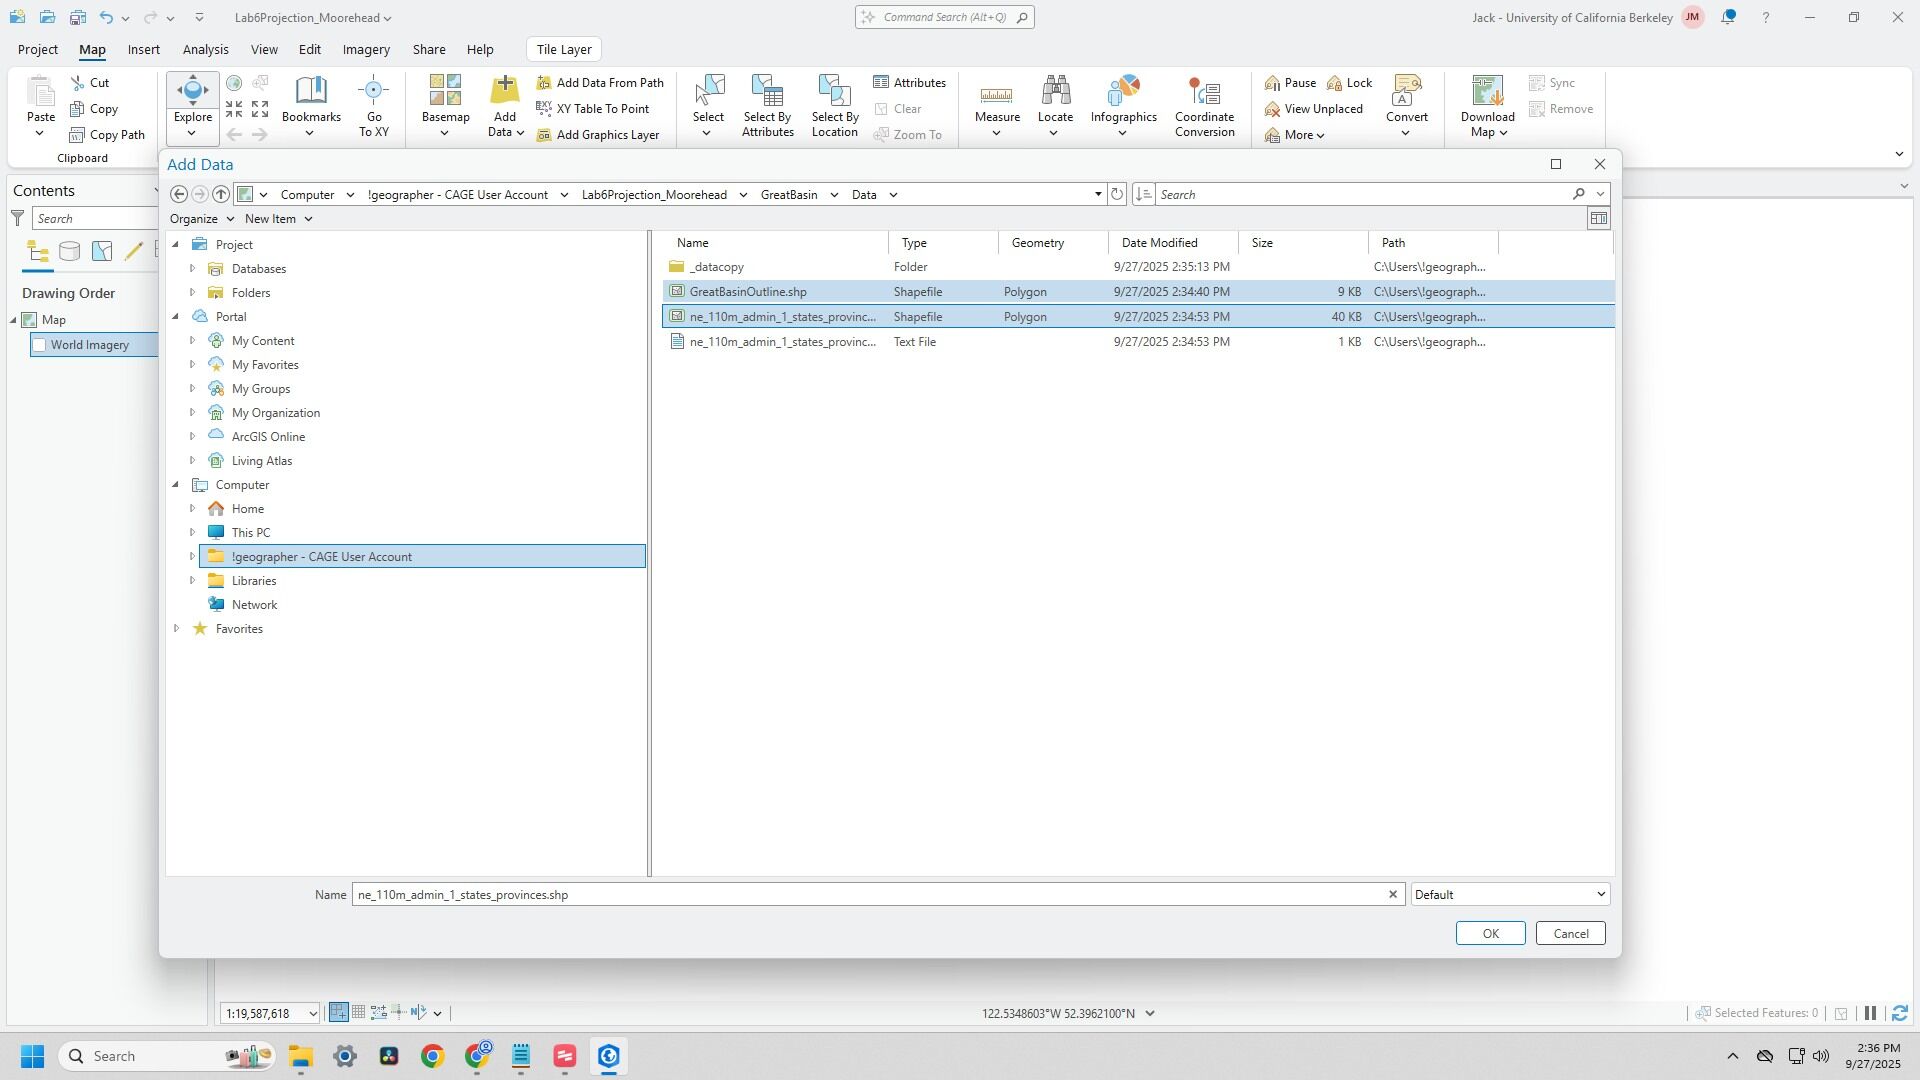The image size is (1920, 1080).
Task: Toggle the snapping button in status bar
Action: pyautogui.click(x=339, y=1013)
